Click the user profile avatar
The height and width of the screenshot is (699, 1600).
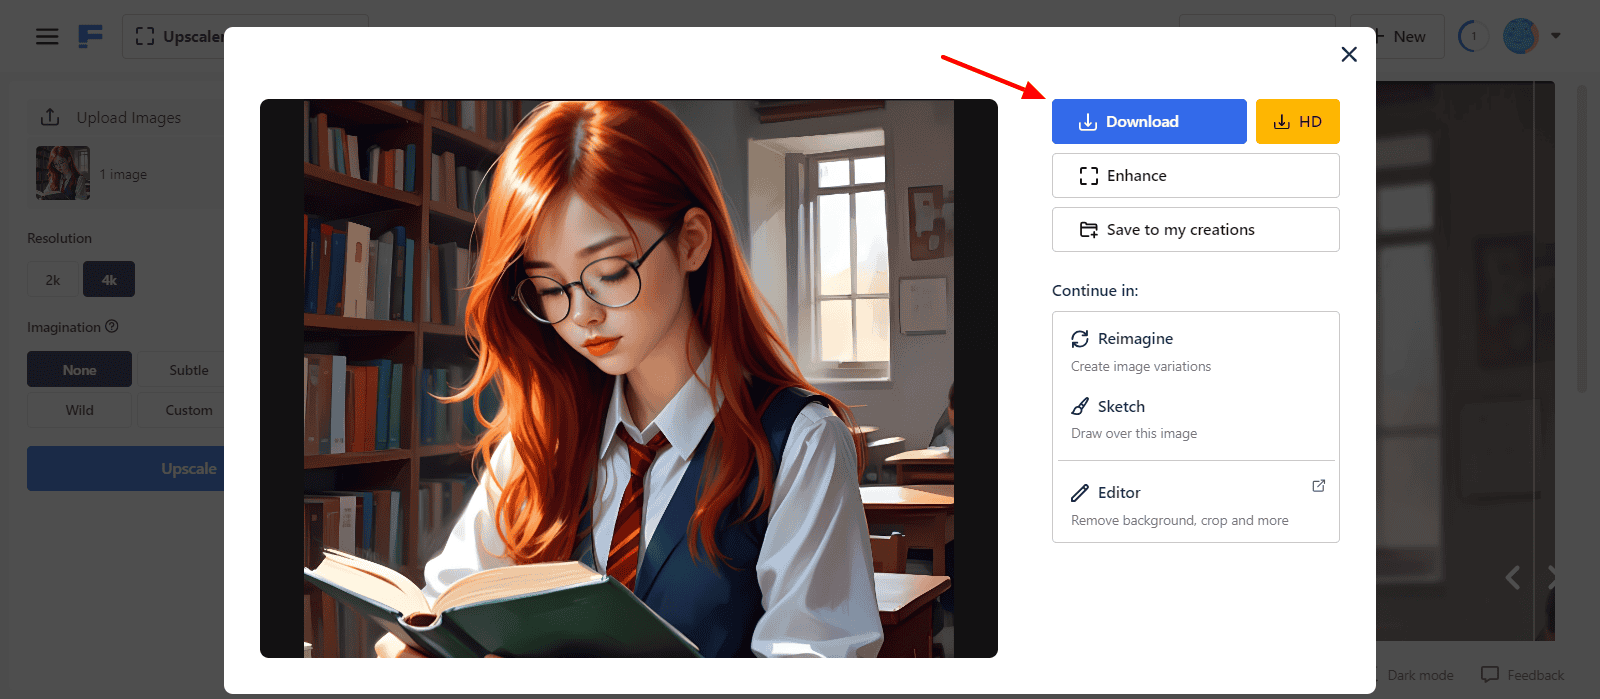[1520, 37]
